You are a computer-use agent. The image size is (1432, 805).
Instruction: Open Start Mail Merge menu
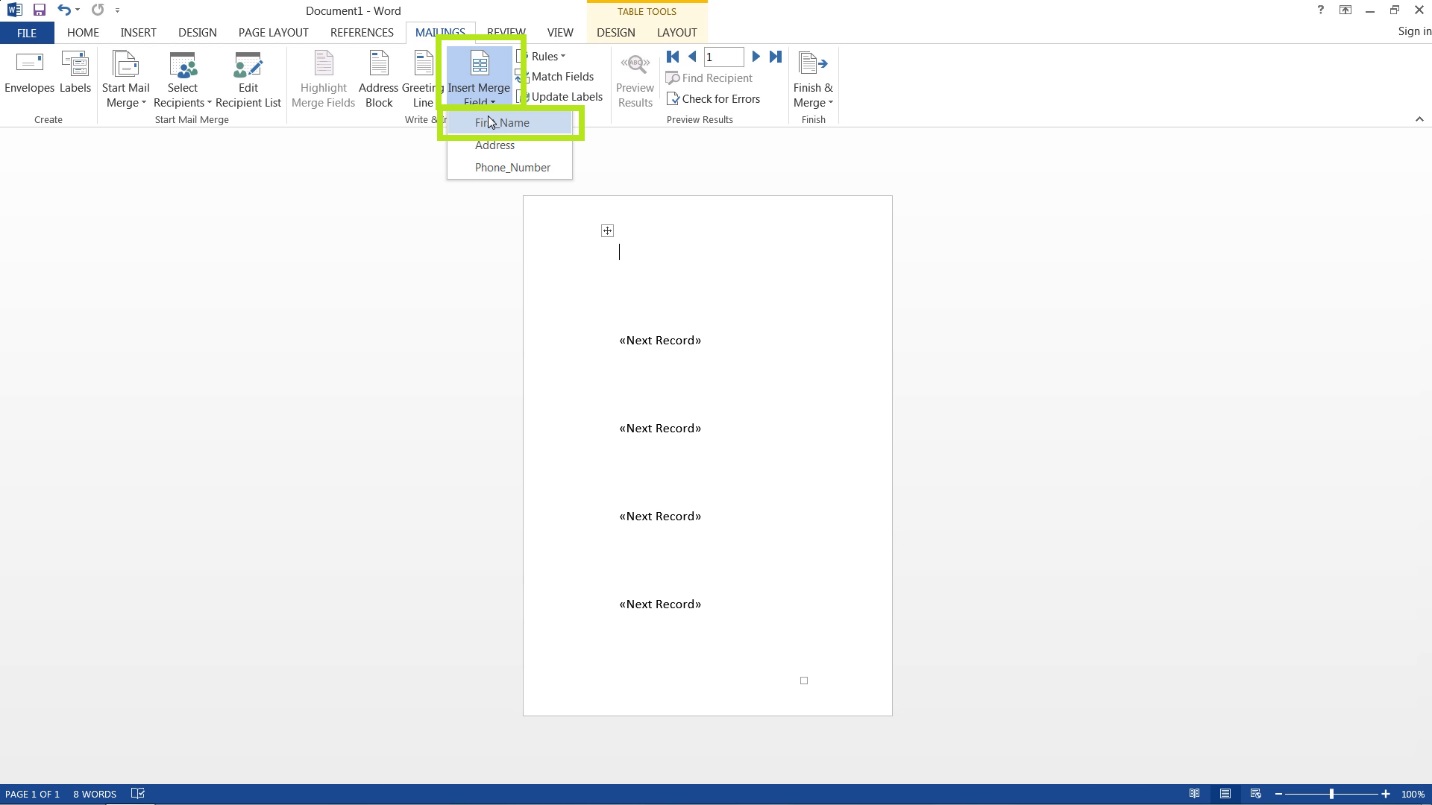pyautogui.click(x=125, y=80)
